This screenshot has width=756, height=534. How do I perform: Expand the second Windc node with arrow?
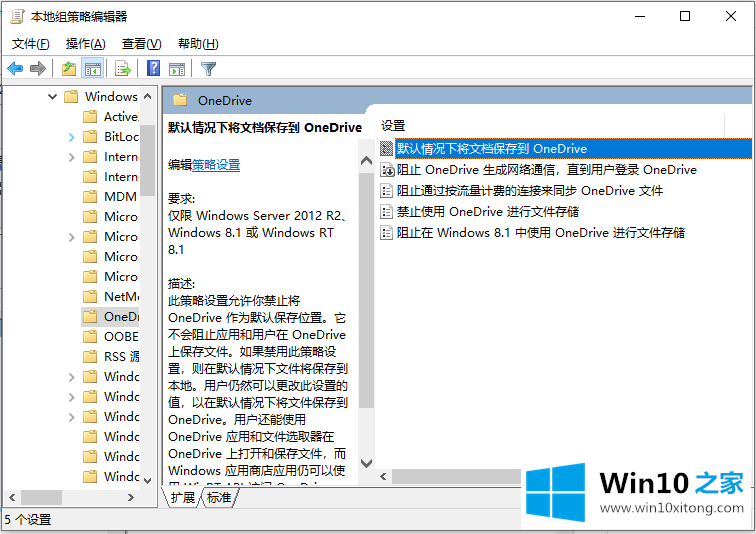click(x=71, y=397)
